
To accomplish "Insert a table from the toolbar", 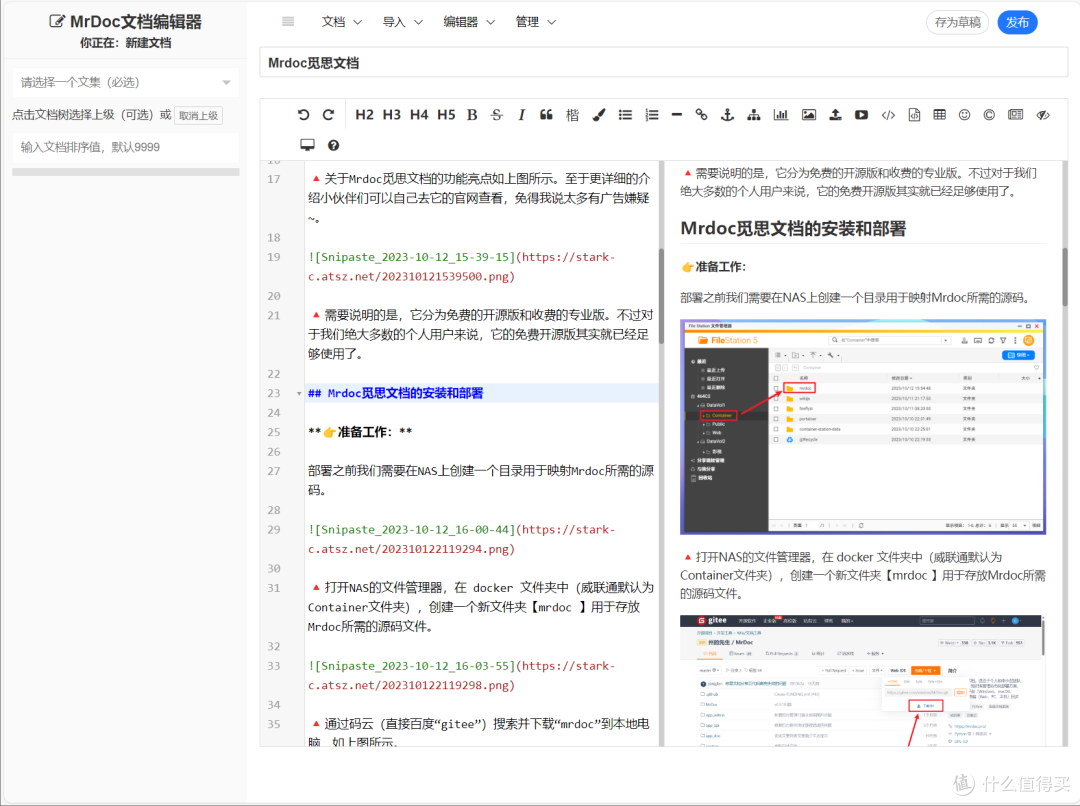I will 939,115.
